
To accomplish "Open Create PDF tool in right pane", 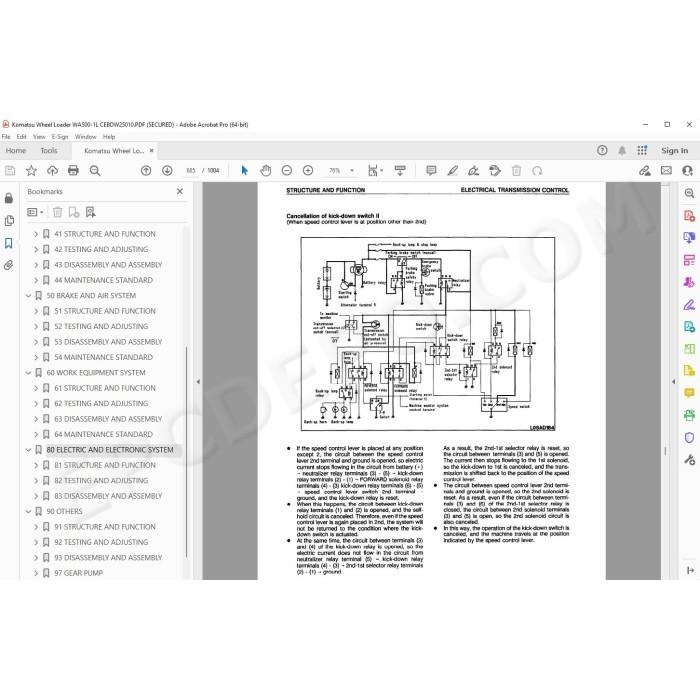I will 689,216.
